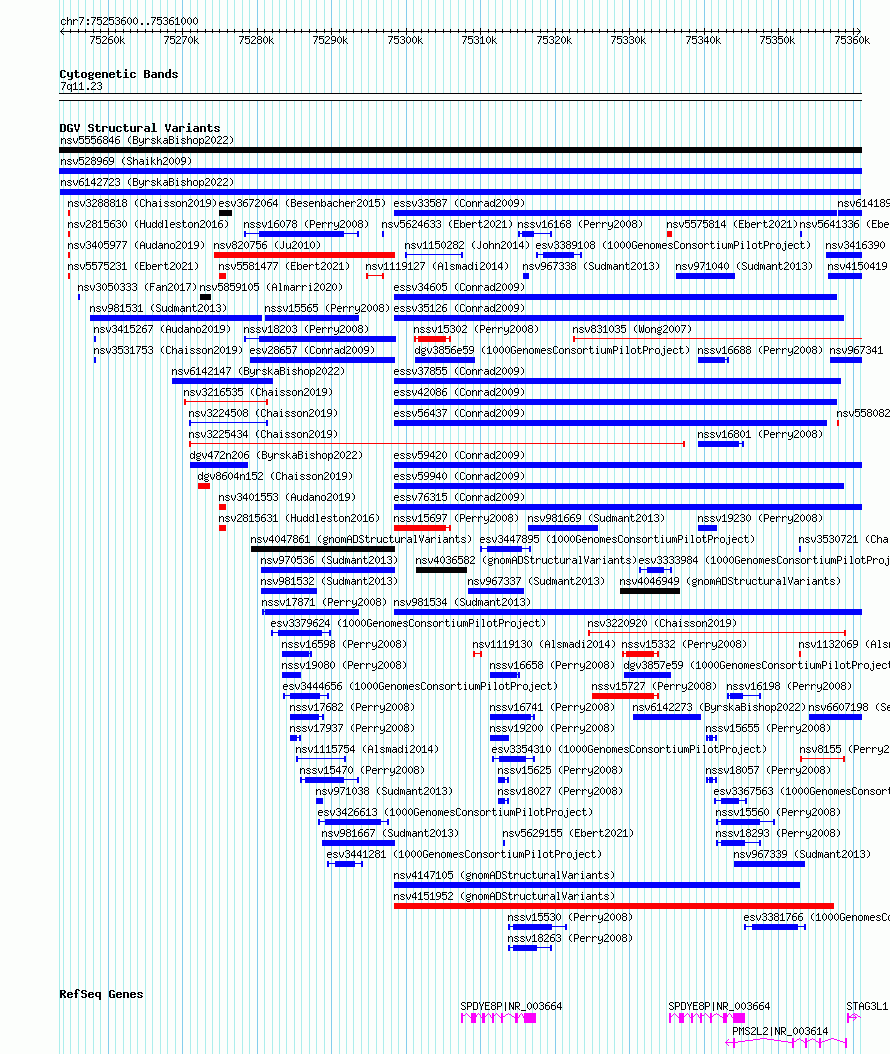Click nsv2815630 (Huddleston2016) variant label
The image size is (890, 1054).
(x=148, y=224)
